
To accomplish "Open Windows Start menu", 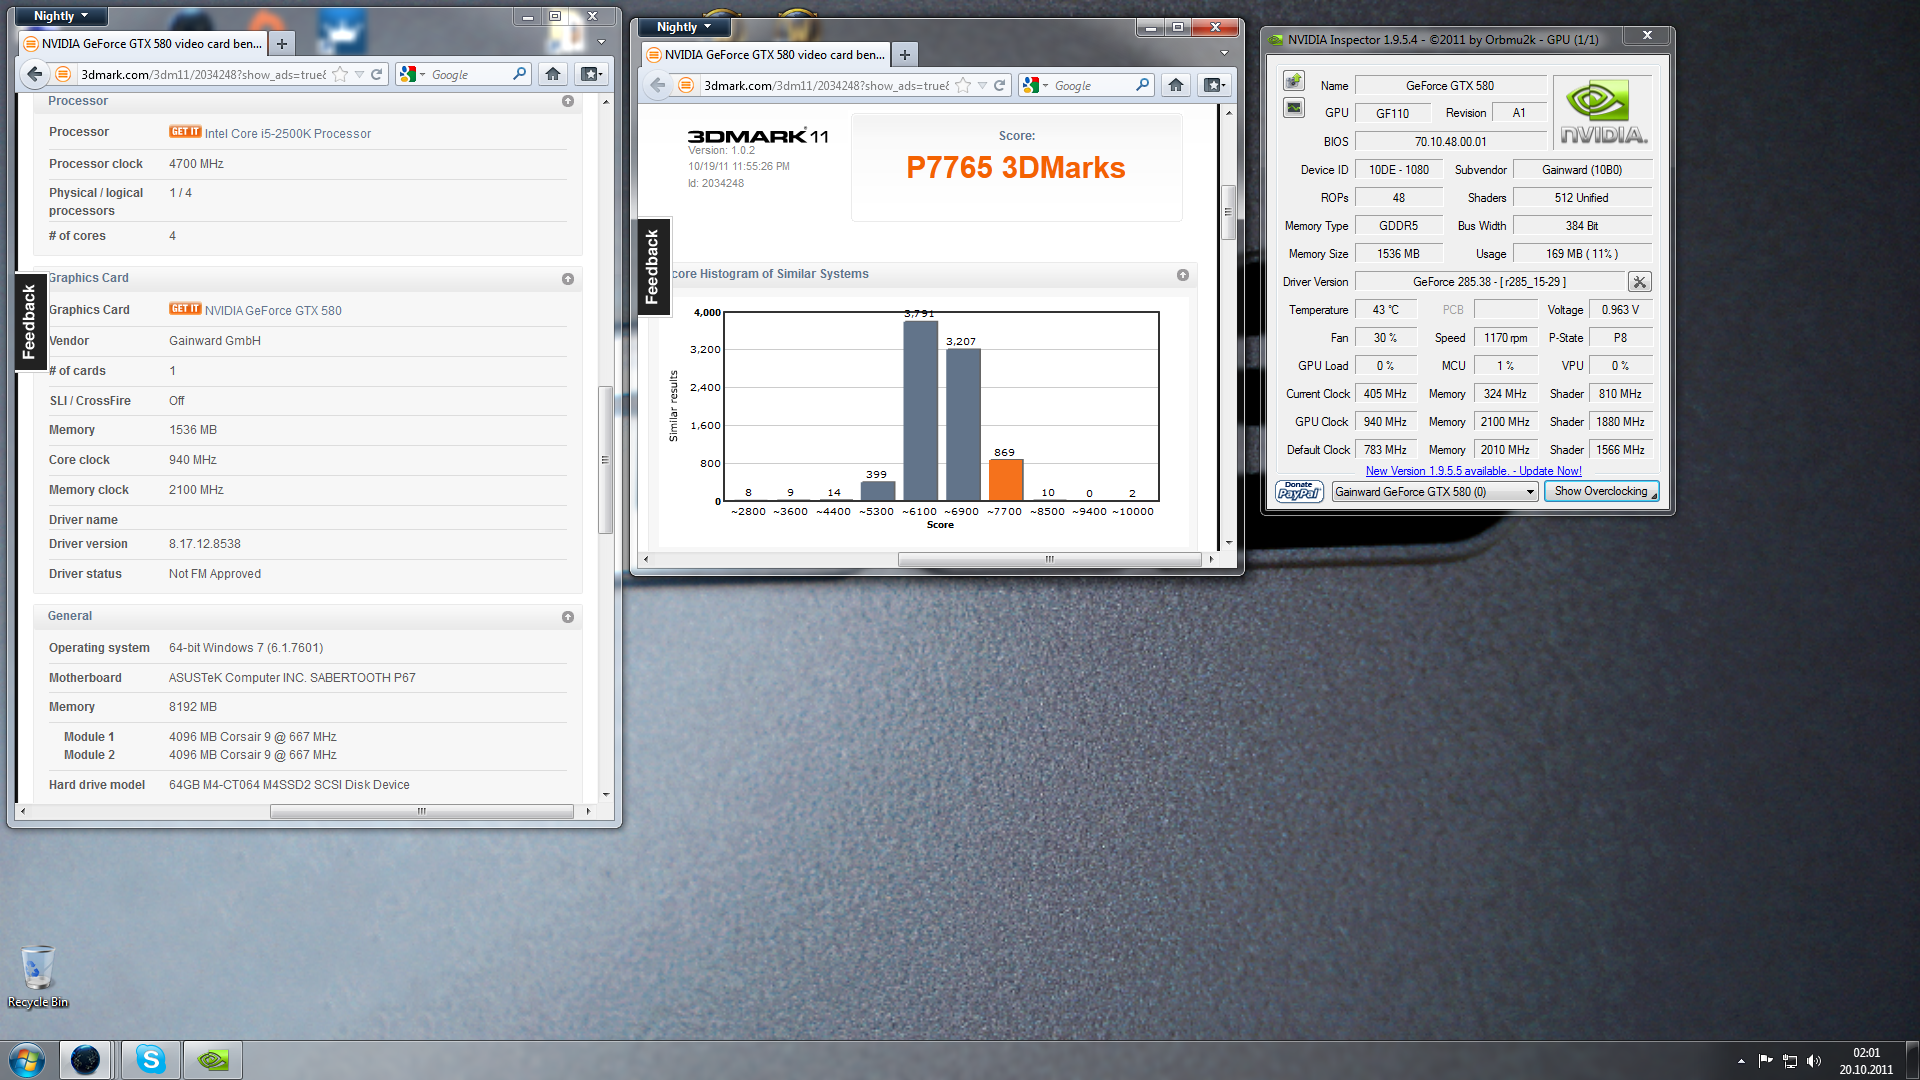I will [27, 1060].
